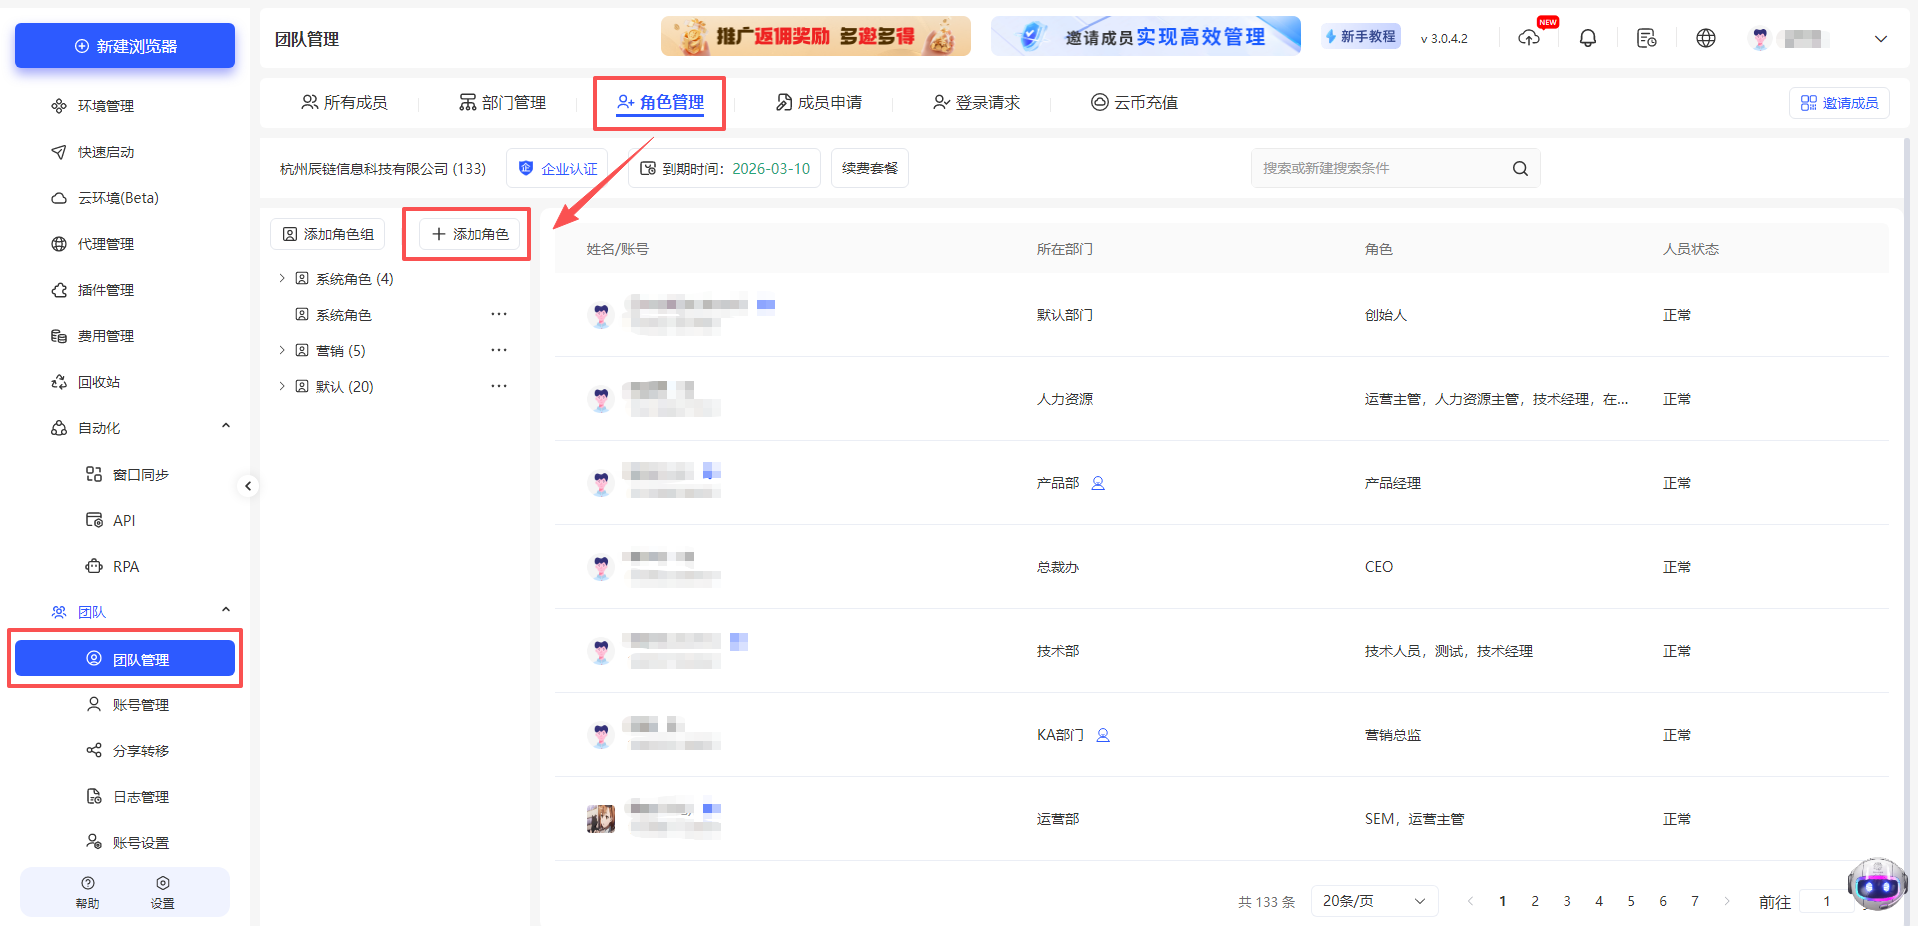
Task: Open 插件管理 in the sidebar
Action: (104, 289)
